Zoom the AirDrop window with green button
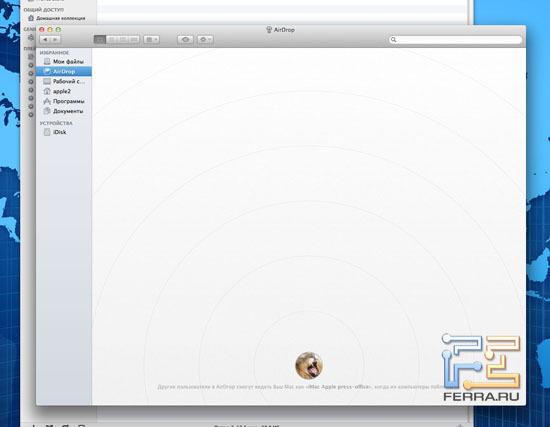Viewport: 550px width, 427px height. click(x=58, y=29)
